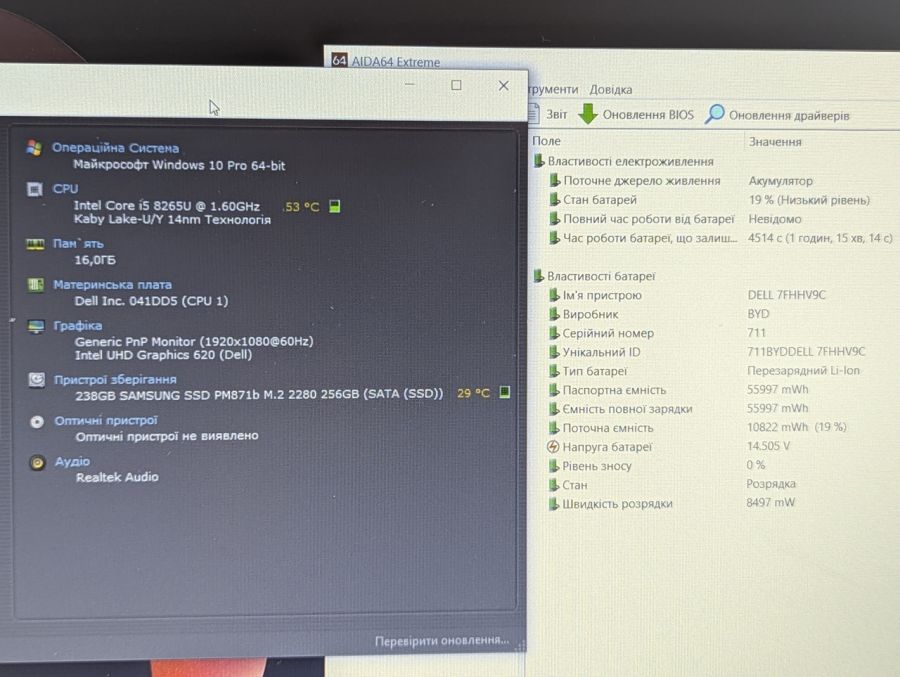Open Пристрої зберігання section link

[x=115, y=379]
